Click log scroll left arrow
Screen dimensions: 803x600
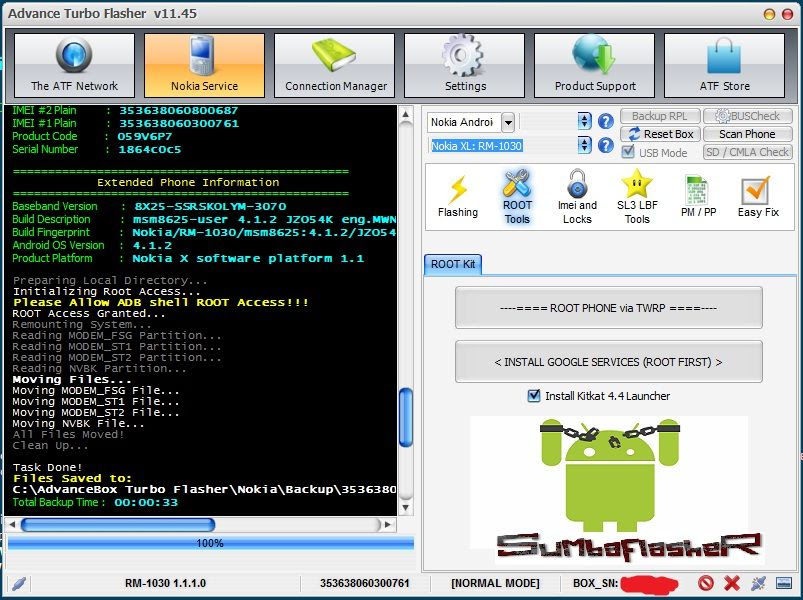coord(11,525)
